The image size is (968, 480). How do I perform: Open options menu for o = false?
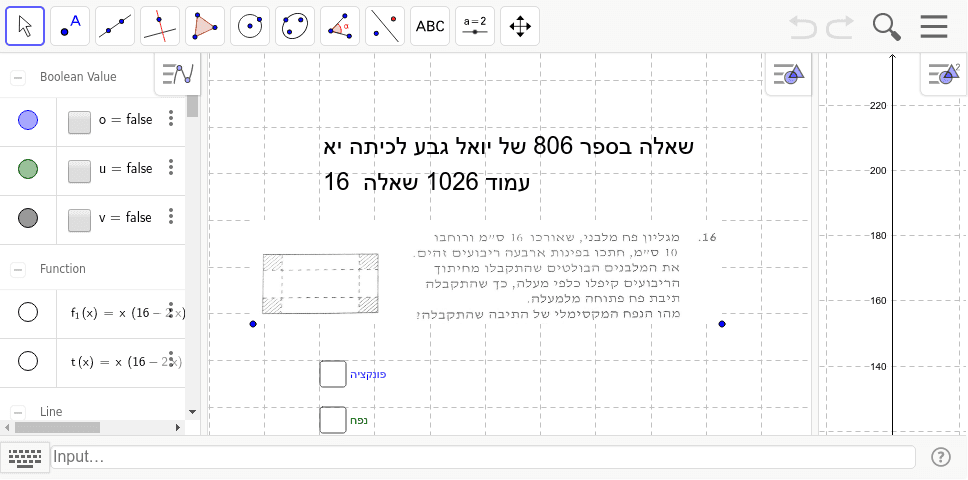[x=171, y=118]
